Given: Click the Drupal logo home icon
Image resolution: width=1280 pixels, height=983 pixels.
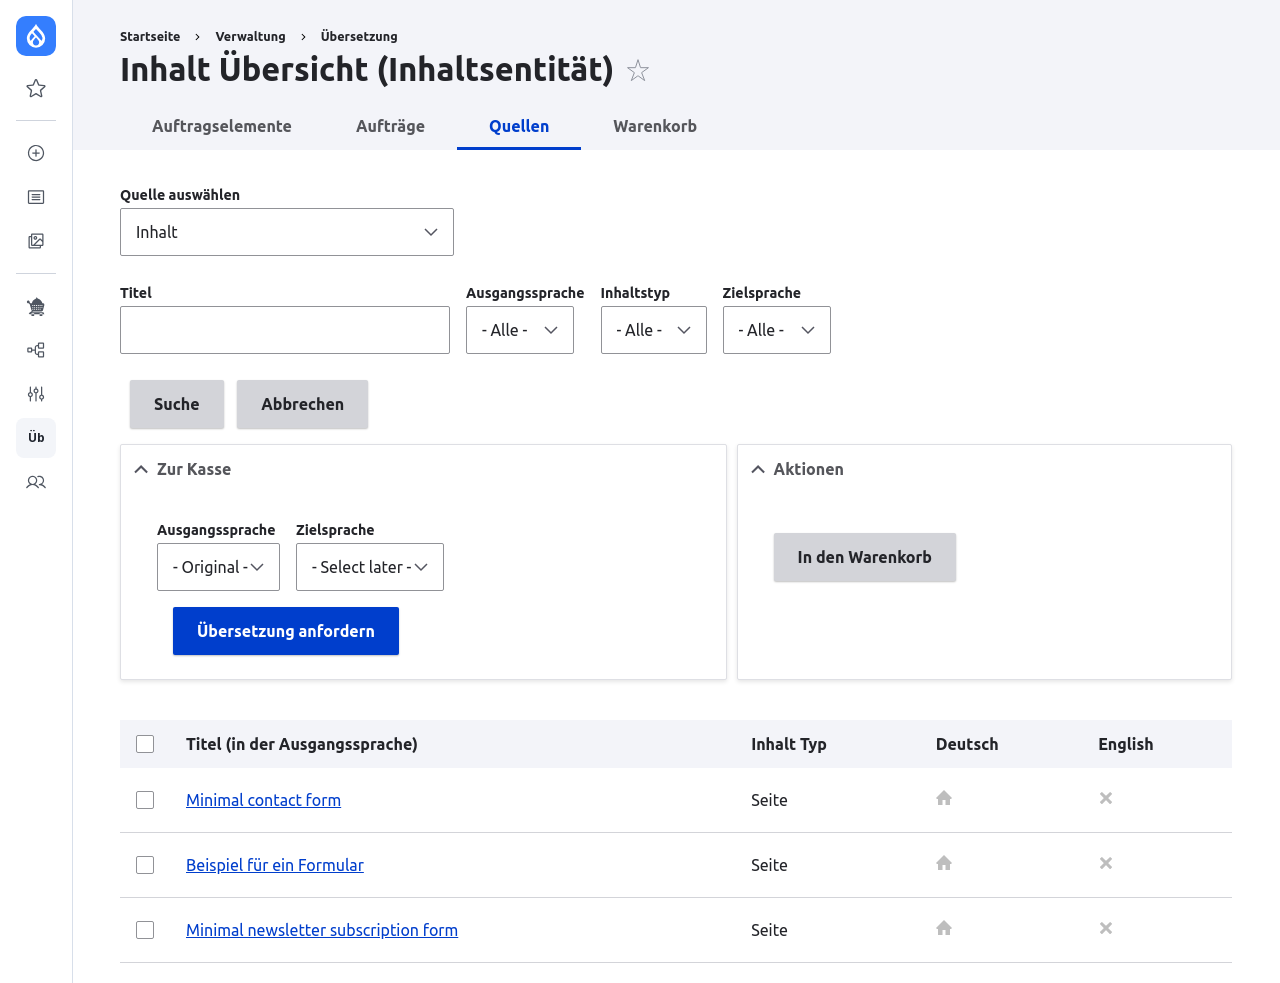Looking at the screenshot, I should tap(36, 36).
